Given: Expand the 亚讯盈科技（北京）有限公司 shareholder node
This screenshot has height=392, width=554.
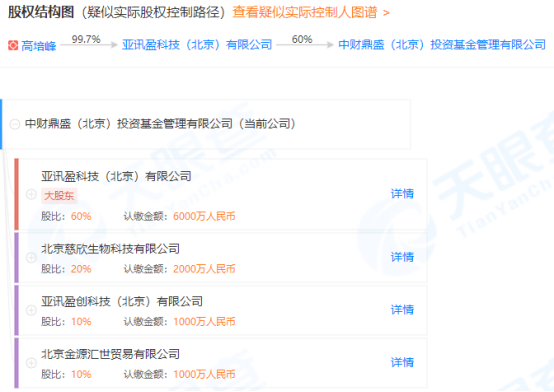Looking at the screenshot, I should pos(31,194).
